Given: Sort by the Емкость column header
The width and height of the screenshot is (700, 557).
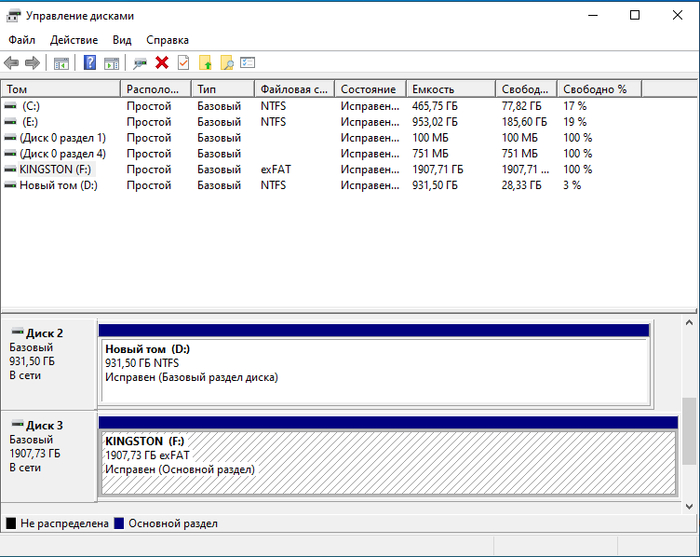Looking at the screenshot, I should click(x=451, y=89).
